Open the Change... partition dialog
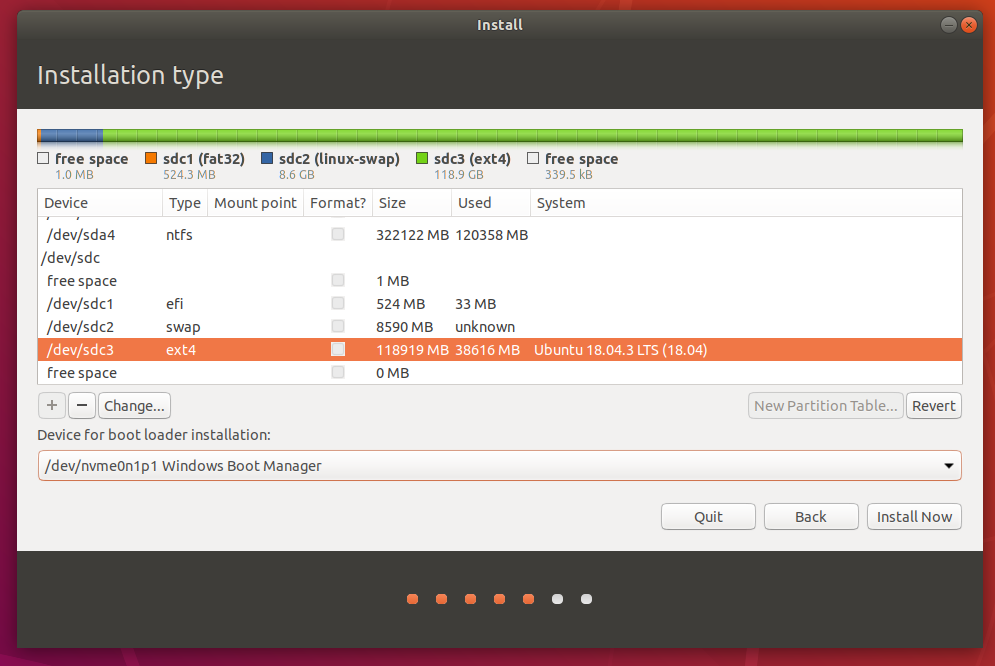This screenshot has width=995, height=666. tap(134, 406)
